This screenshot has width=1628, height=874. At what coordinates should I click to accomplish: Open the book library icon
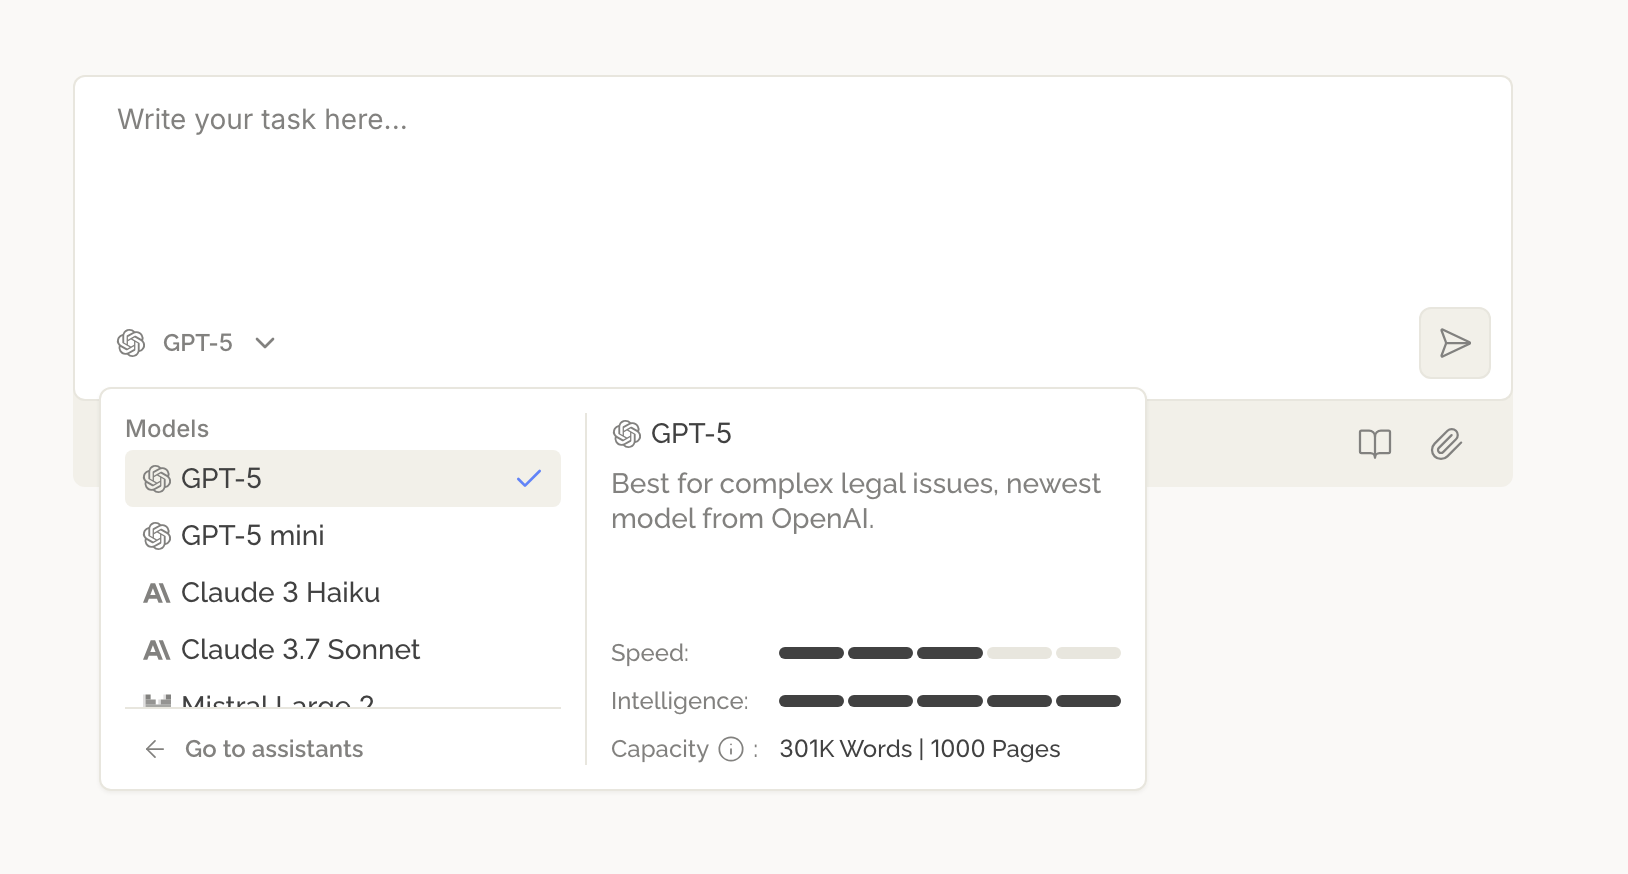[x=1375, y=443]
